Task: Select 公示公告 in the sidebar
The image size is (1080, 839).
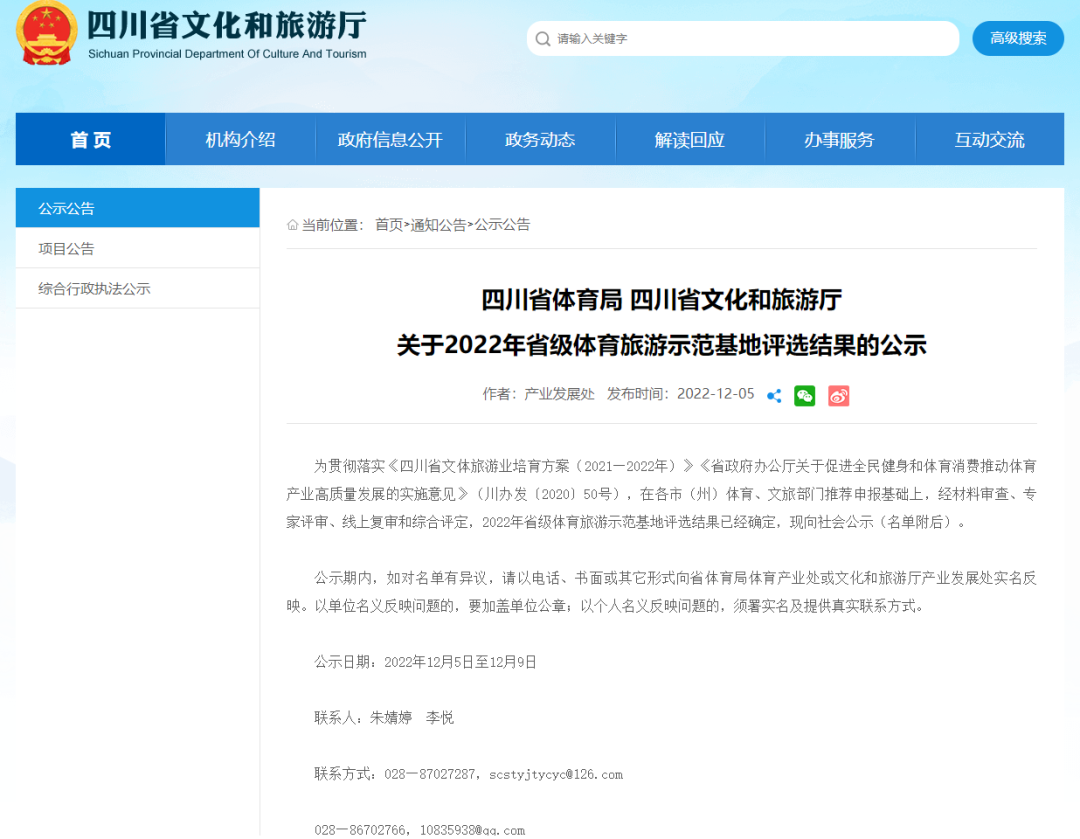Action: pyautogui.click(x=67, y=209)
